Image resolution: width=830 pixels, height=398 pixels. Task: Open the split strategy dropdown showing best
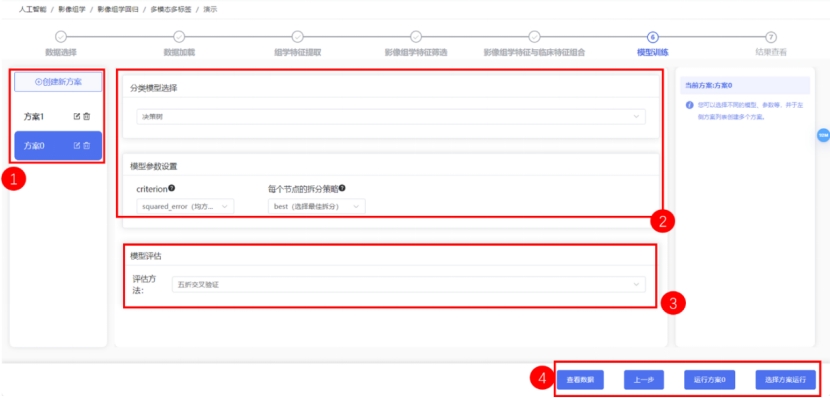point(317,206)
